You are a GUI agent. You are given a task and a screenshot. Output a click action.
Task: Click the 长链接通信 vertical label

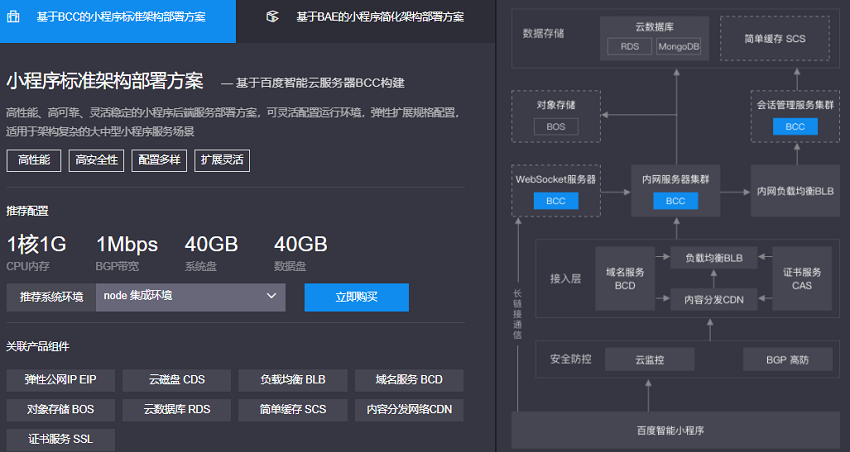pos(518,314)
